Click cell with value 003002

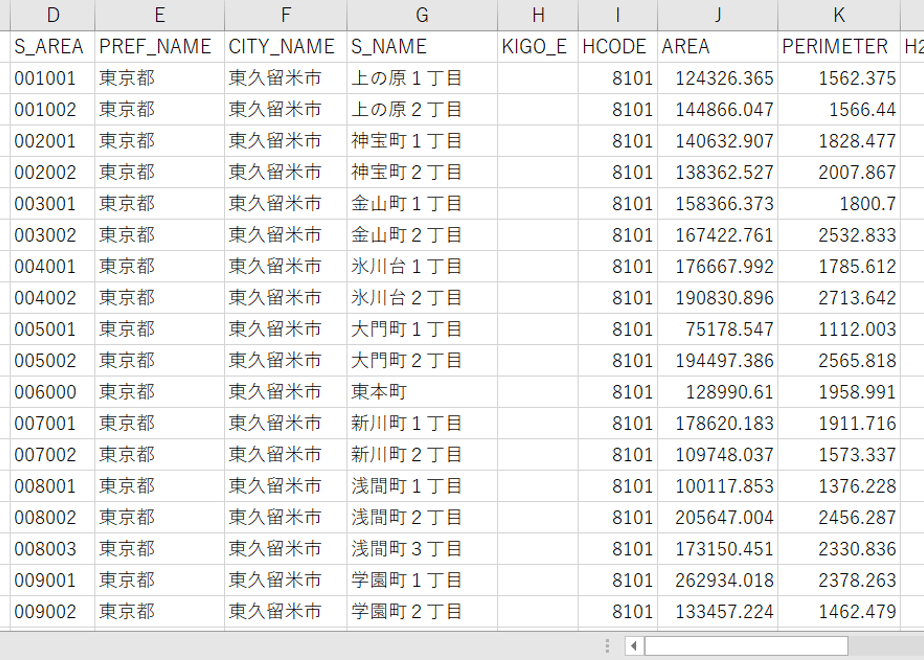click(52, 235)
